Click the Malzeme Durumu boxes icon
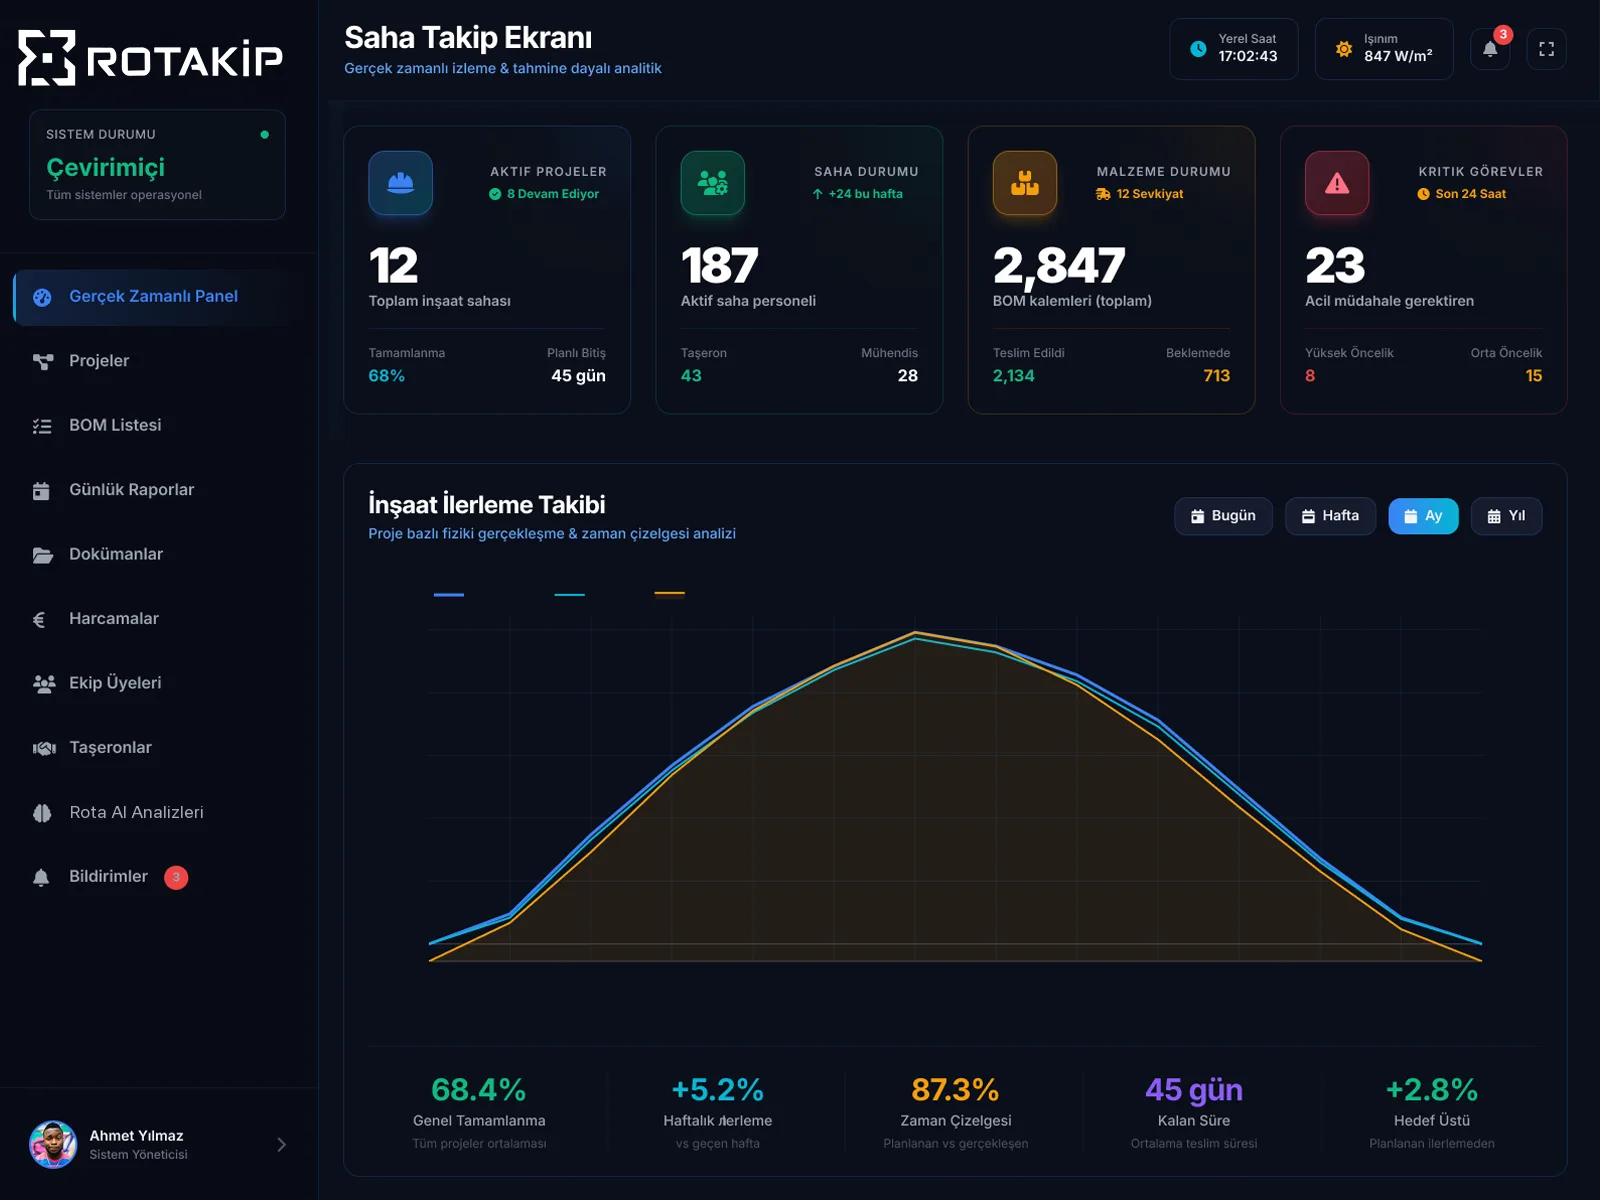 coord(1025,183)
